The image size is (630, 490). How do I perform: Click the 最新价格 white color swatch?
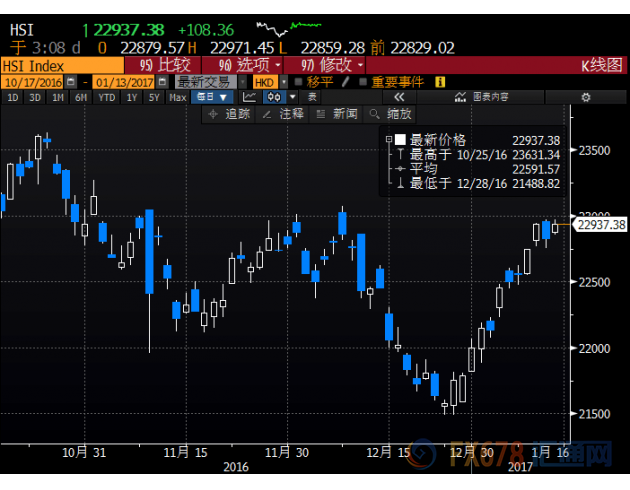[400, 141]
